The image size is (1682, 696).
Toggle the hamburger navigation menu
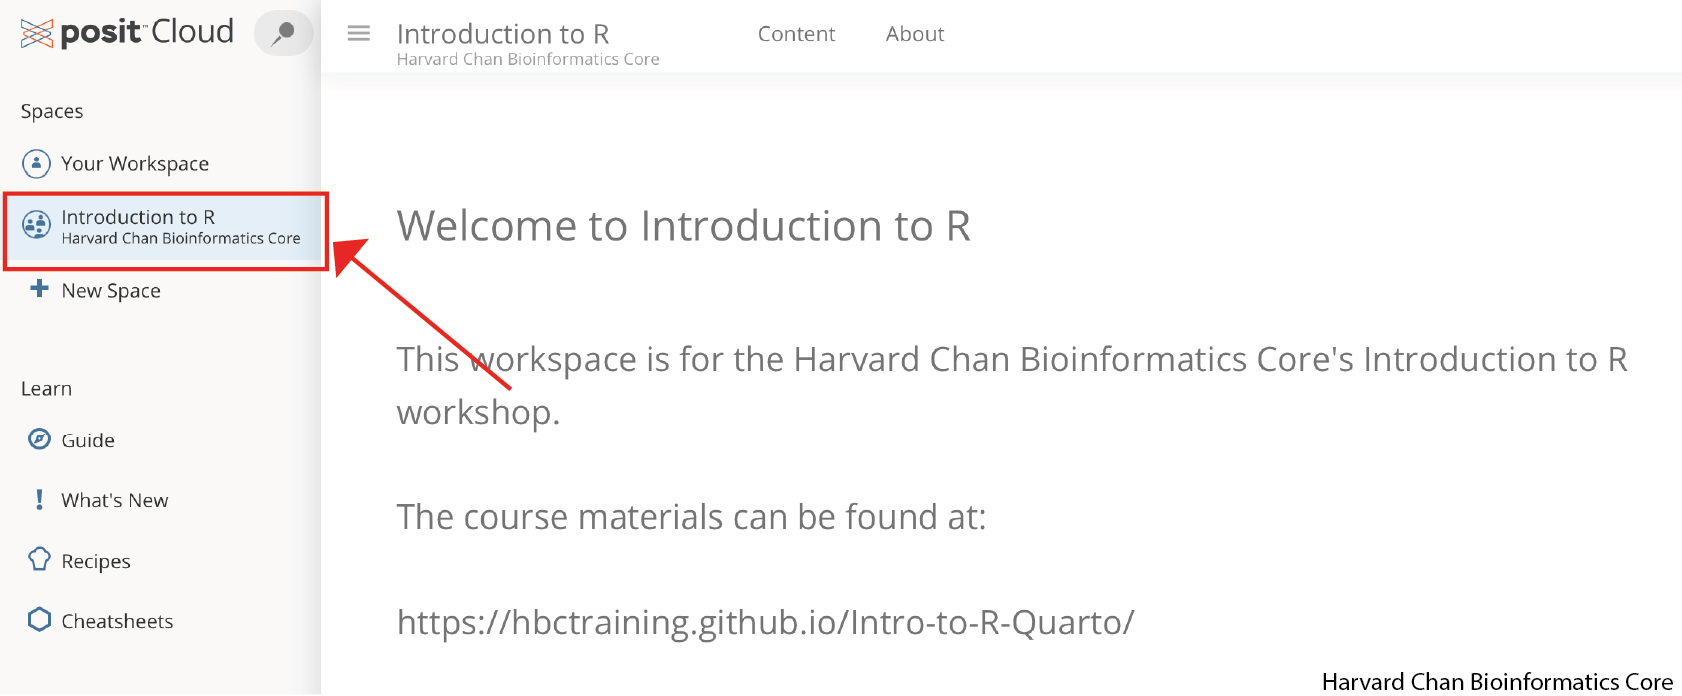358,34
